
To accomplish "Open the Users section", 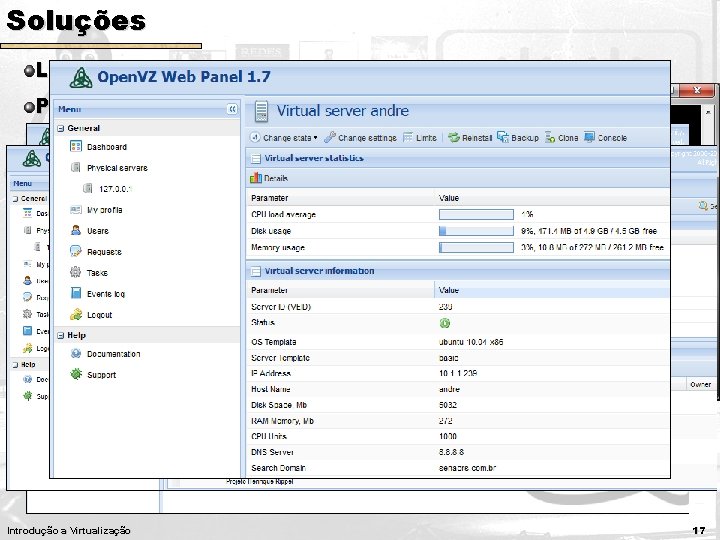I will (98, 231).
